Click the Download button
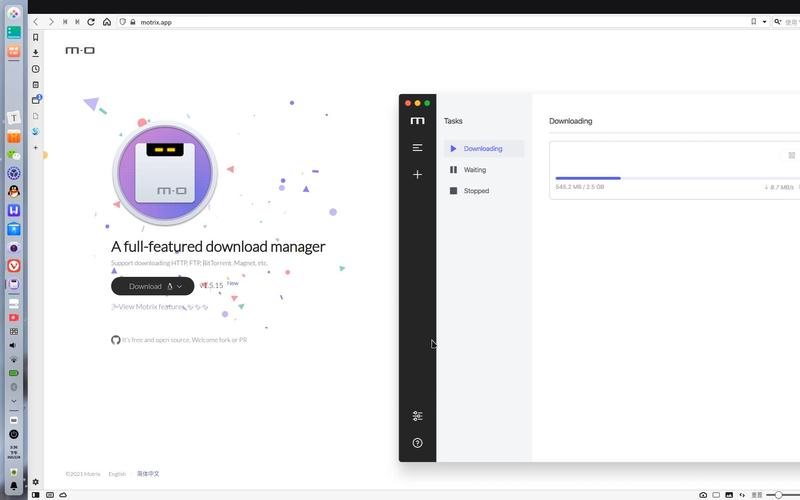 pyautogui.click(x=153, y=286)
